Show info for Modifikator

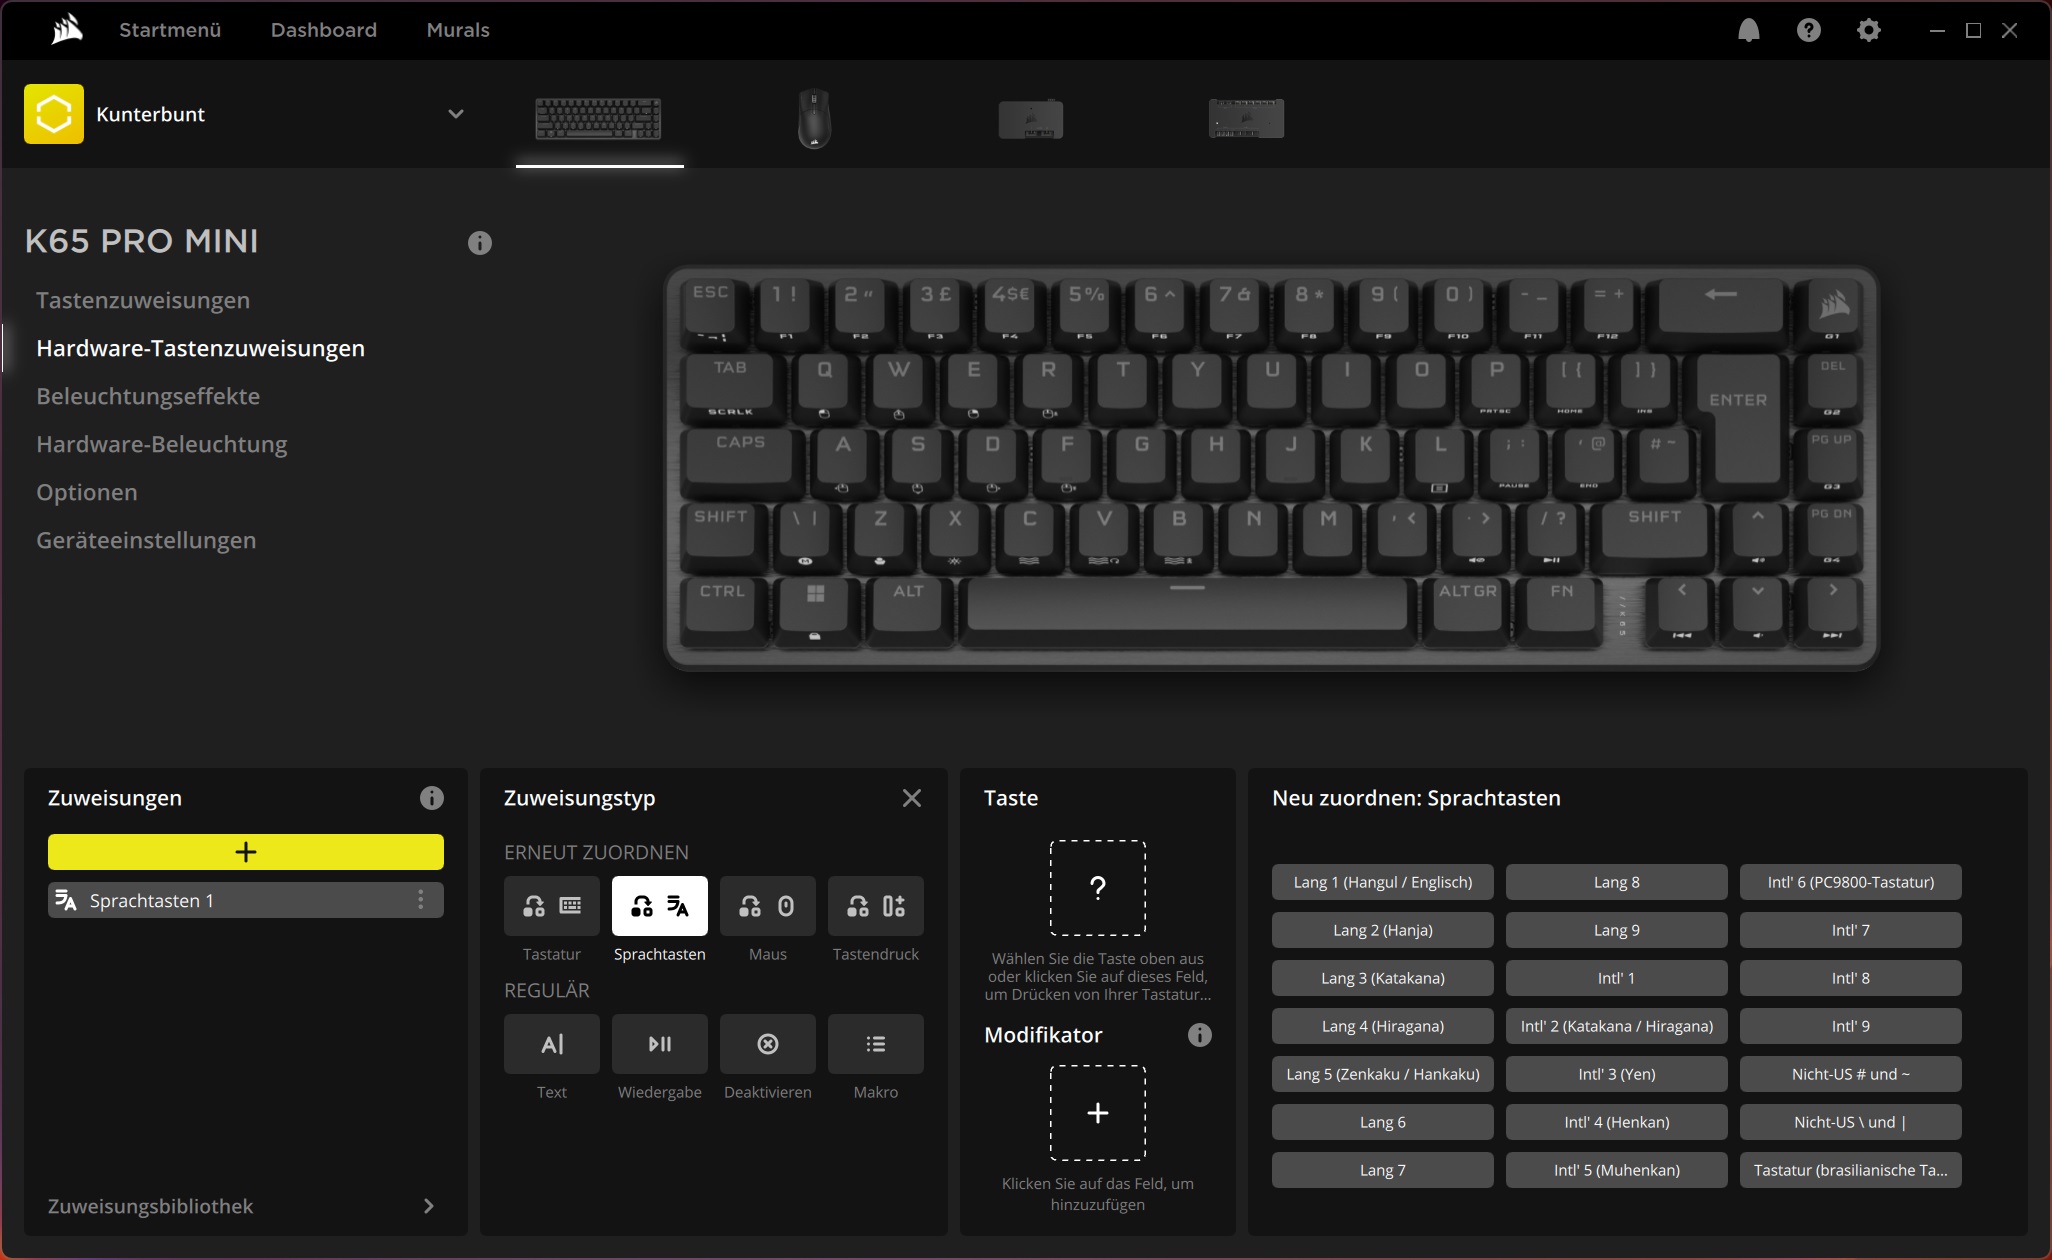click(1199, 1035)
